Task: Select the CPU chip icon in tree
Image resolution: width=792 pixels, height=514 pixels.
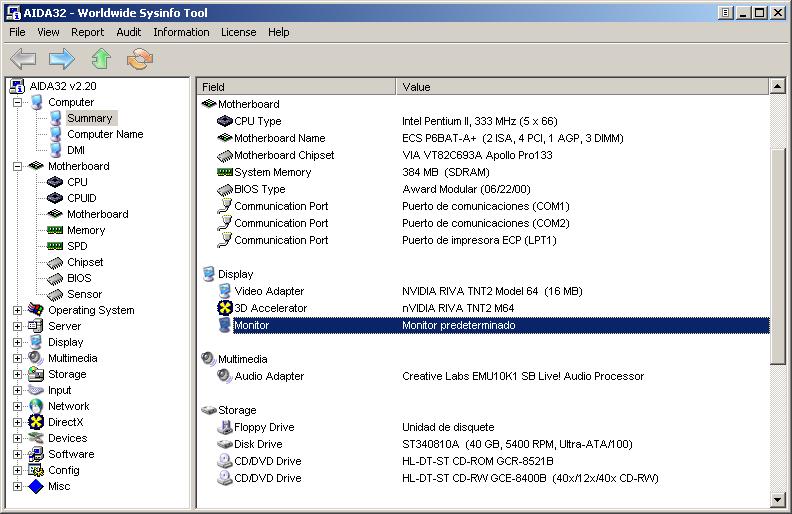Action: click(55, 182)
